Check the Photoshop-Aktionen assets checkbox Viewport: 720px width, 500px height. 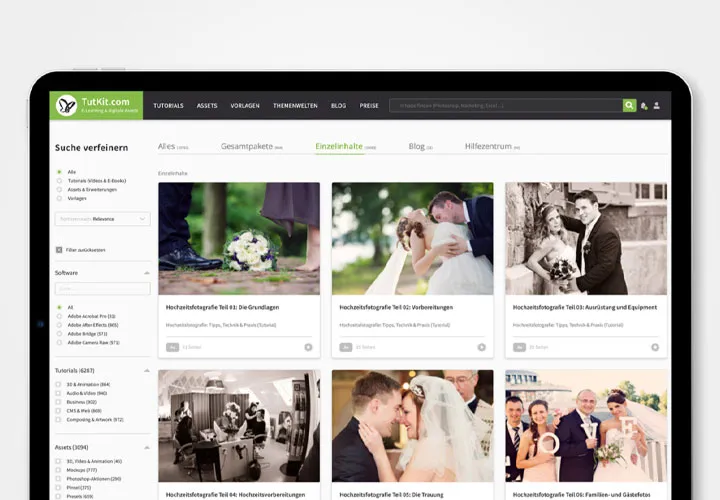(58, 479)
